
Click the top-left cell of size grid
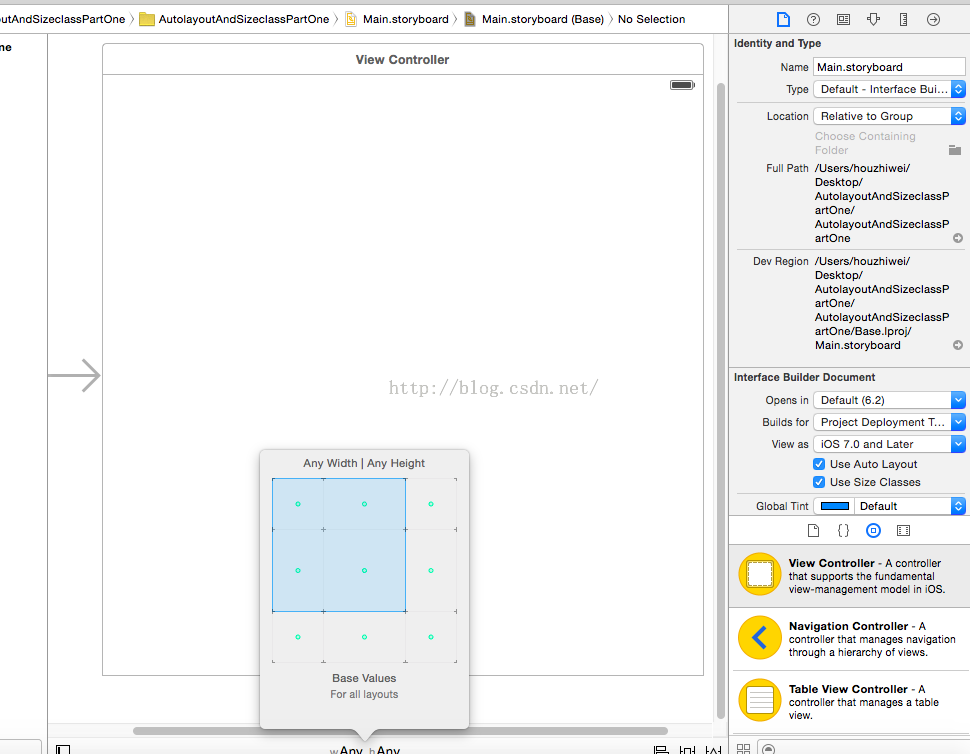point(298,504)
